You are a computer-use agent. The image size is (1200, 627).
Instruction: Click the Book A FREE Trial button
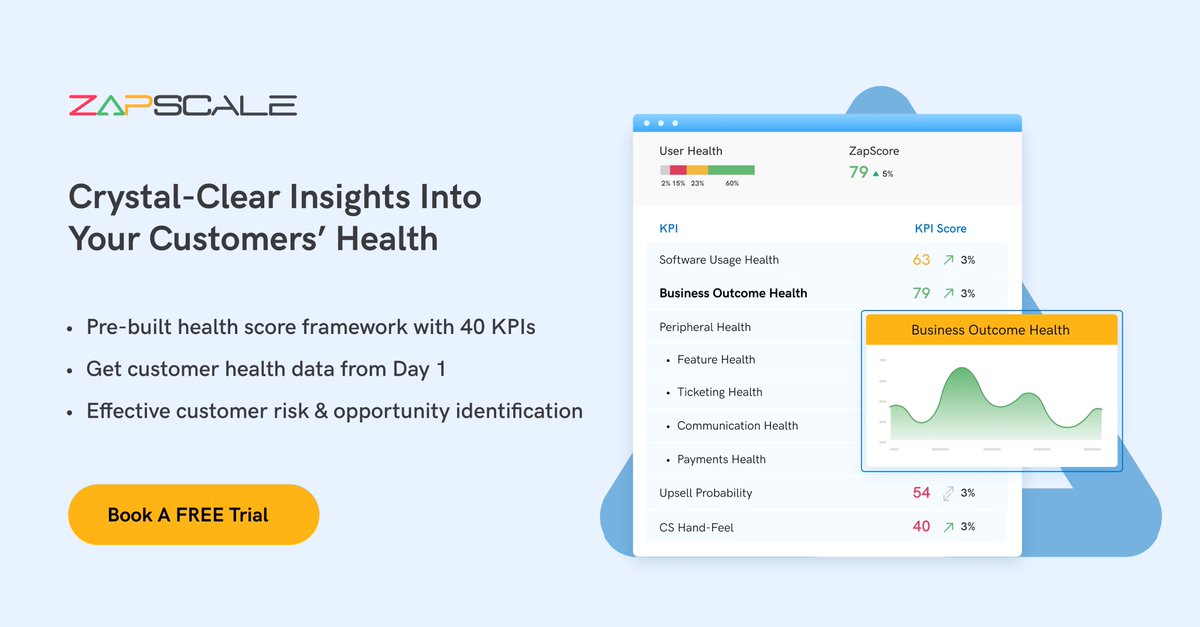193,515
